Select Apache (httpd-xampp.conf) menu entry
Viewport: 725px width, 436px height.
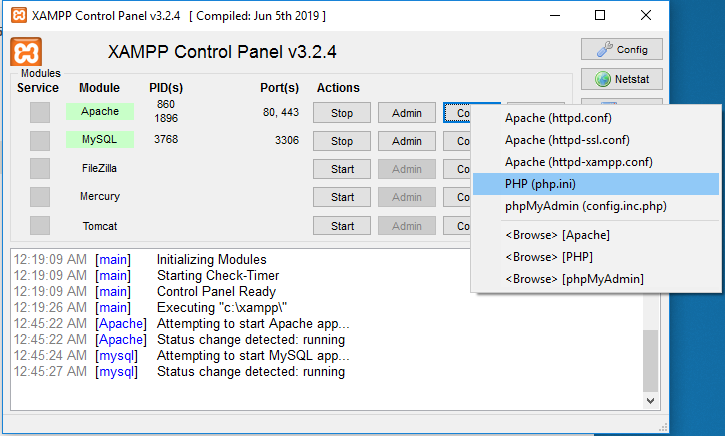pyautogui.click(x=596, y=162)
